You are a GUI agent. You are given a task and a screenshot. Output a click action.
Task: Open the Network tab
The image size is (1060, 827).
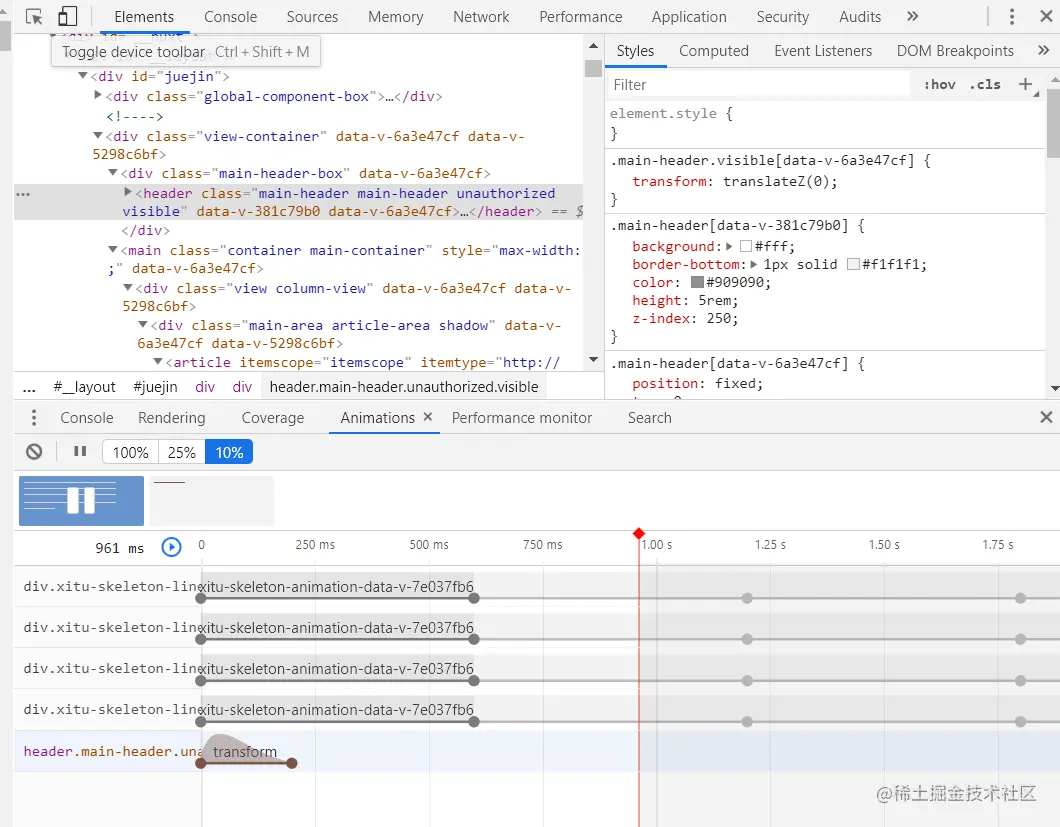(x=481, y=17)
